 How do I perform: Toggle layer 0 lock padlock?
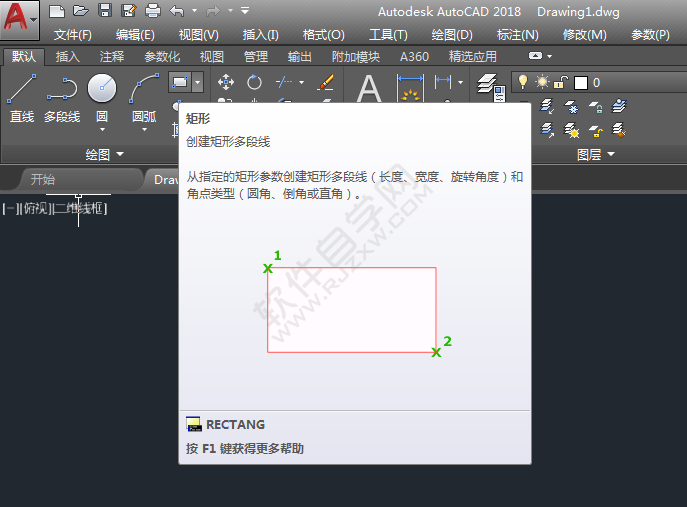click(561, 82)
